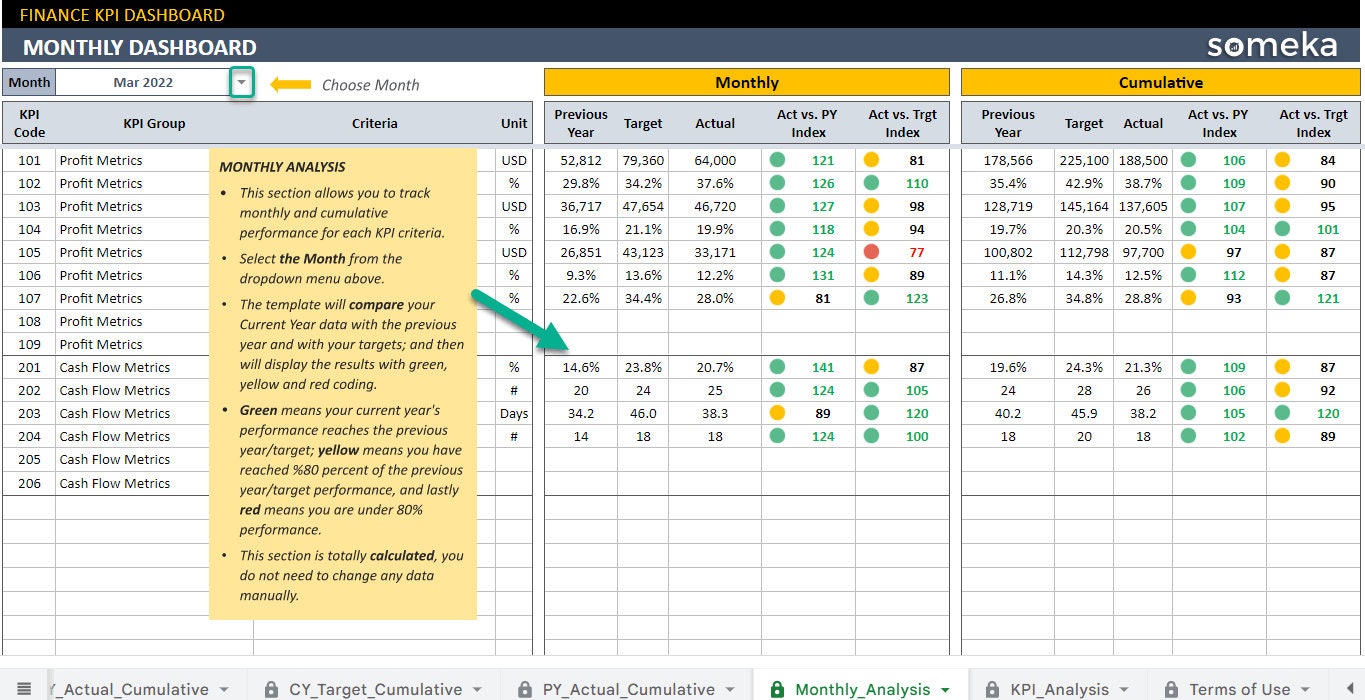Click lock icon on Terms of Use tab
The image size is (1365, 700).
(1170, 689)
